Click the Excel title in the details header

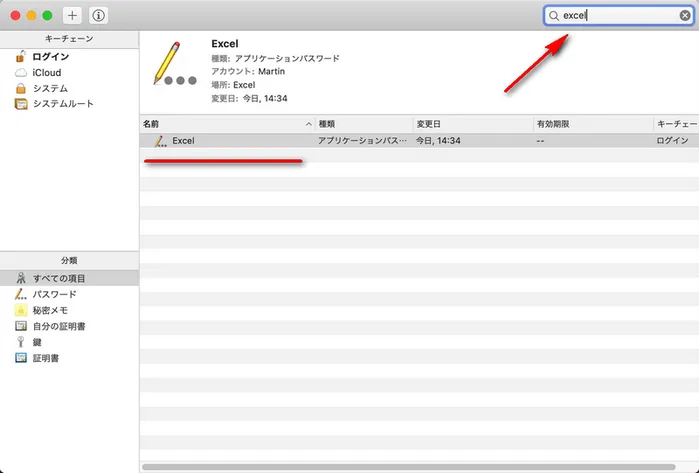(225, 44)
